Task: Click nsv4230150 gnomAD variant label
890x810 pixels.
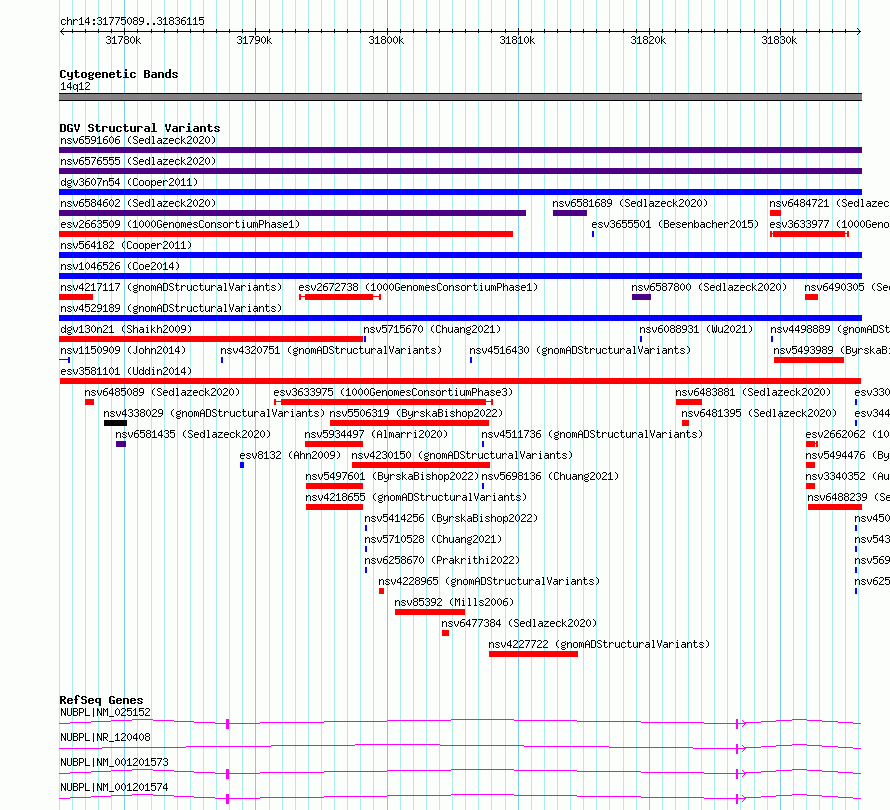Action: (x=462, y=455)
